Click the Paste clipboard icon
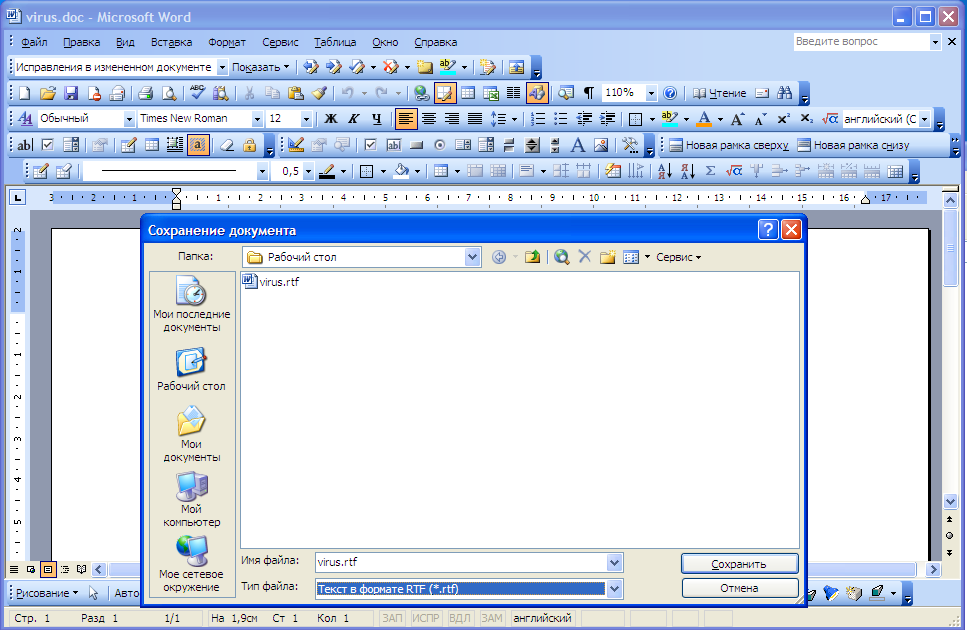The width and height of the screenshot is (967, 630). coord(296,93)
